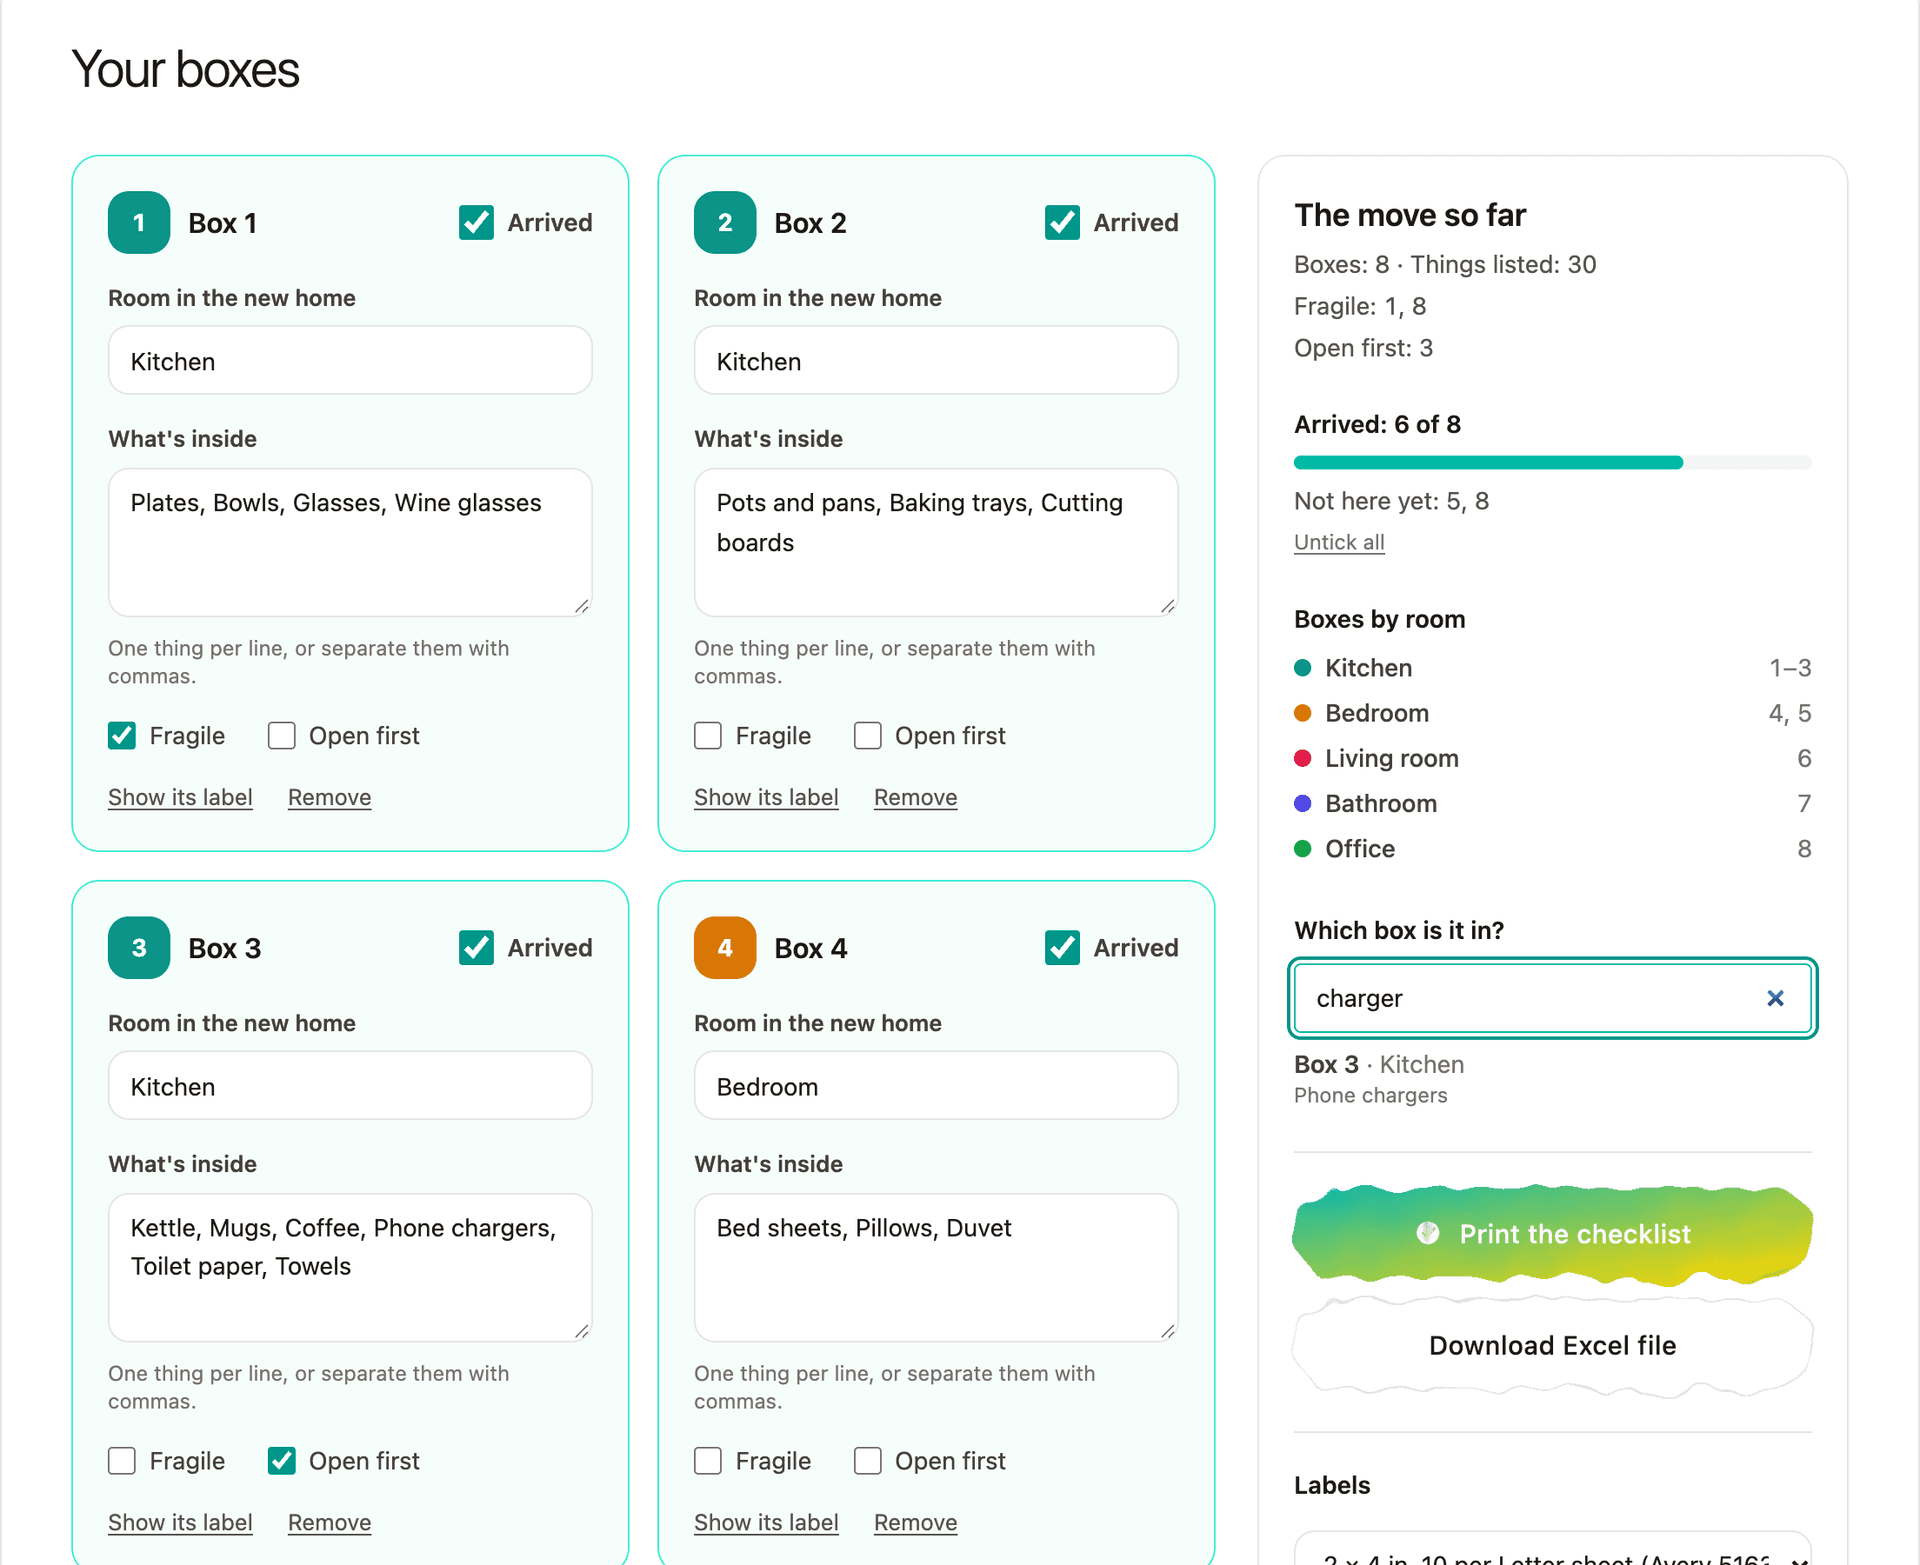Click the orange Box 4 number badge
The width and height of the screenshot is (1920, 1565).
pyautogui.click(x=725, y=947)
